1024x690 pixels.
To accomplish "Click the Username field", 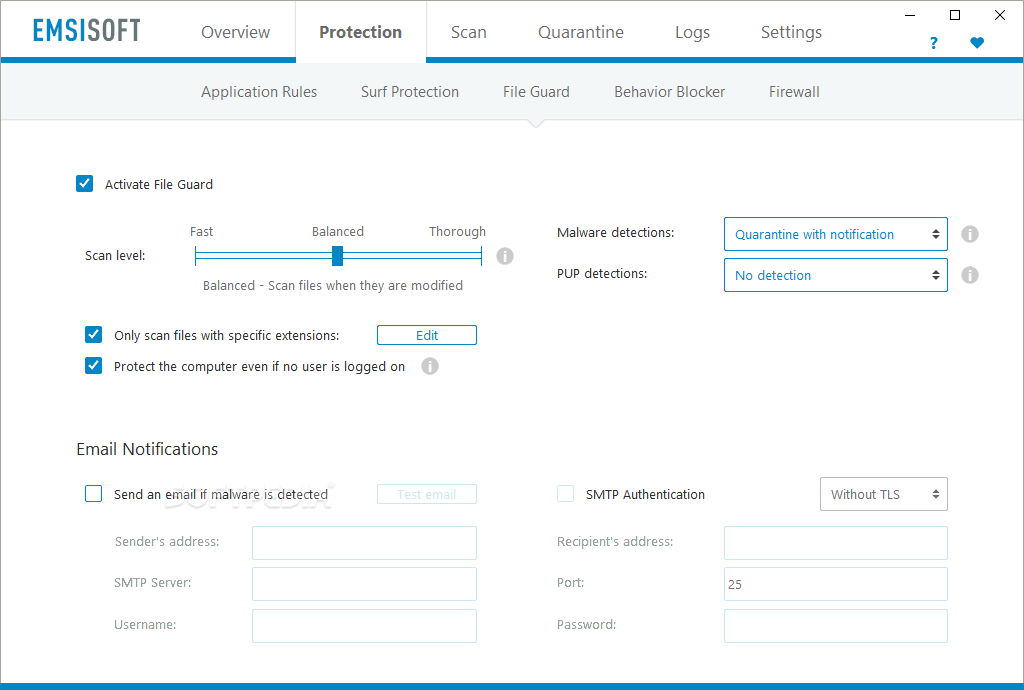I will [364, 625].
